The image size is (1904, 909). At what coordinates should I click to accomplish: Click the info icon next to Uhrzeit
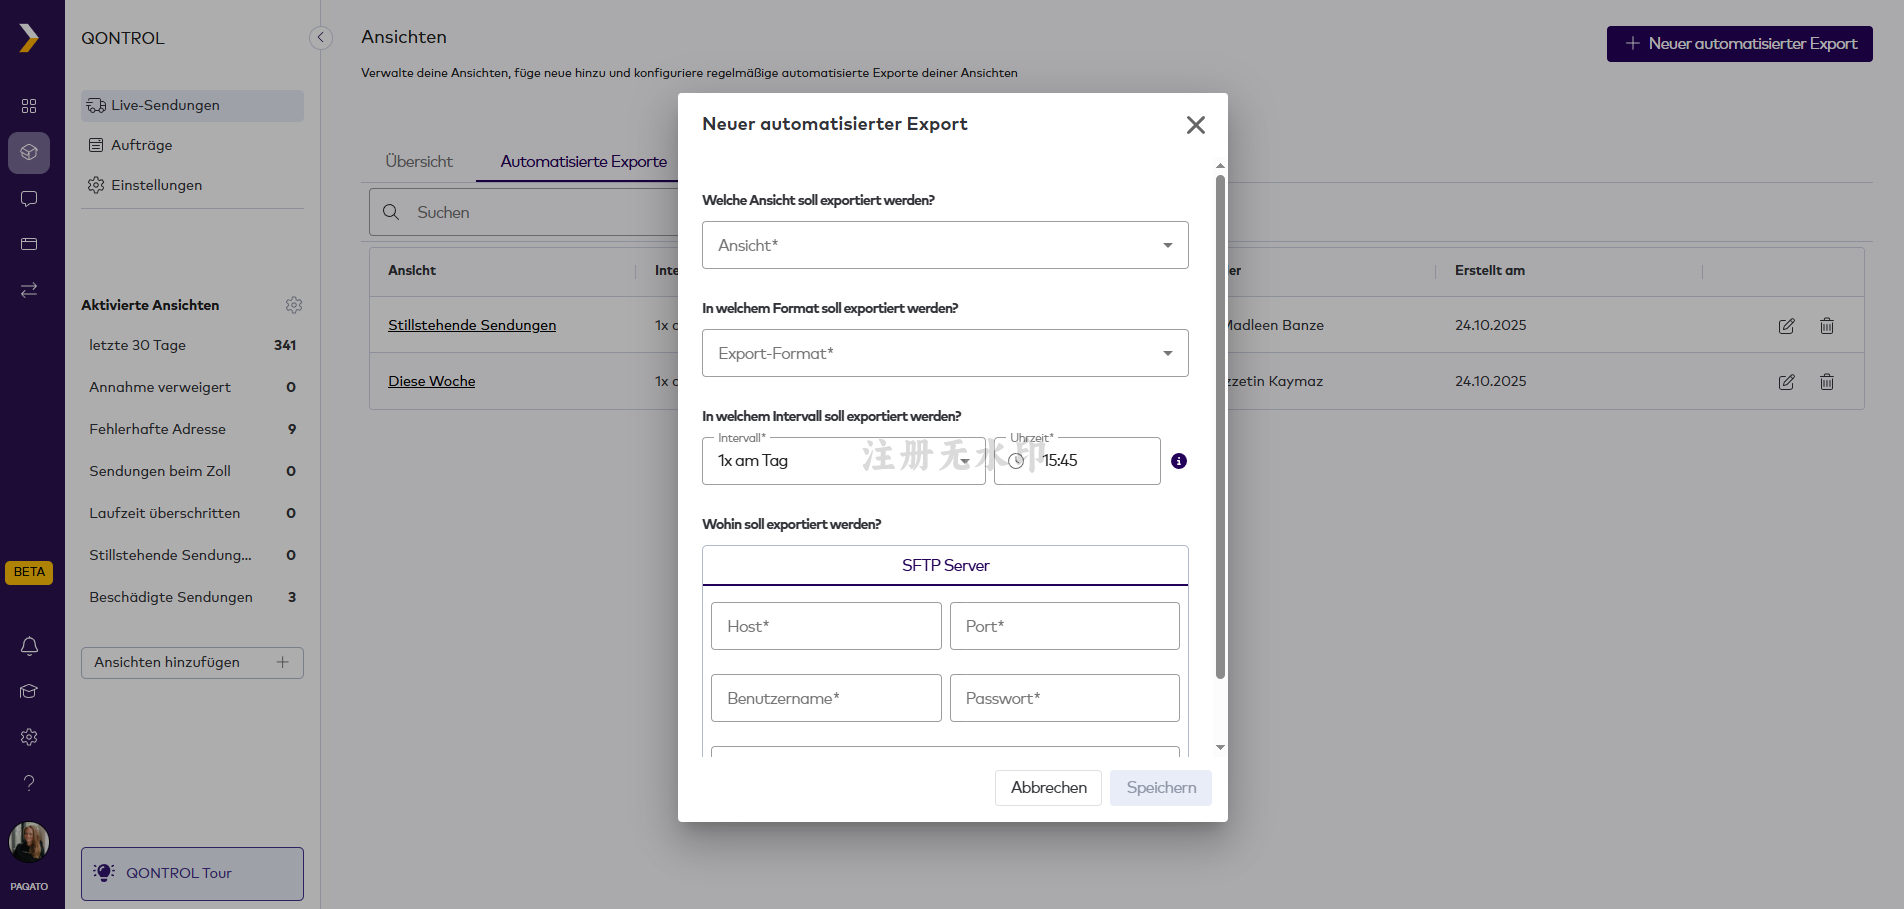[x=1179, y=461]
